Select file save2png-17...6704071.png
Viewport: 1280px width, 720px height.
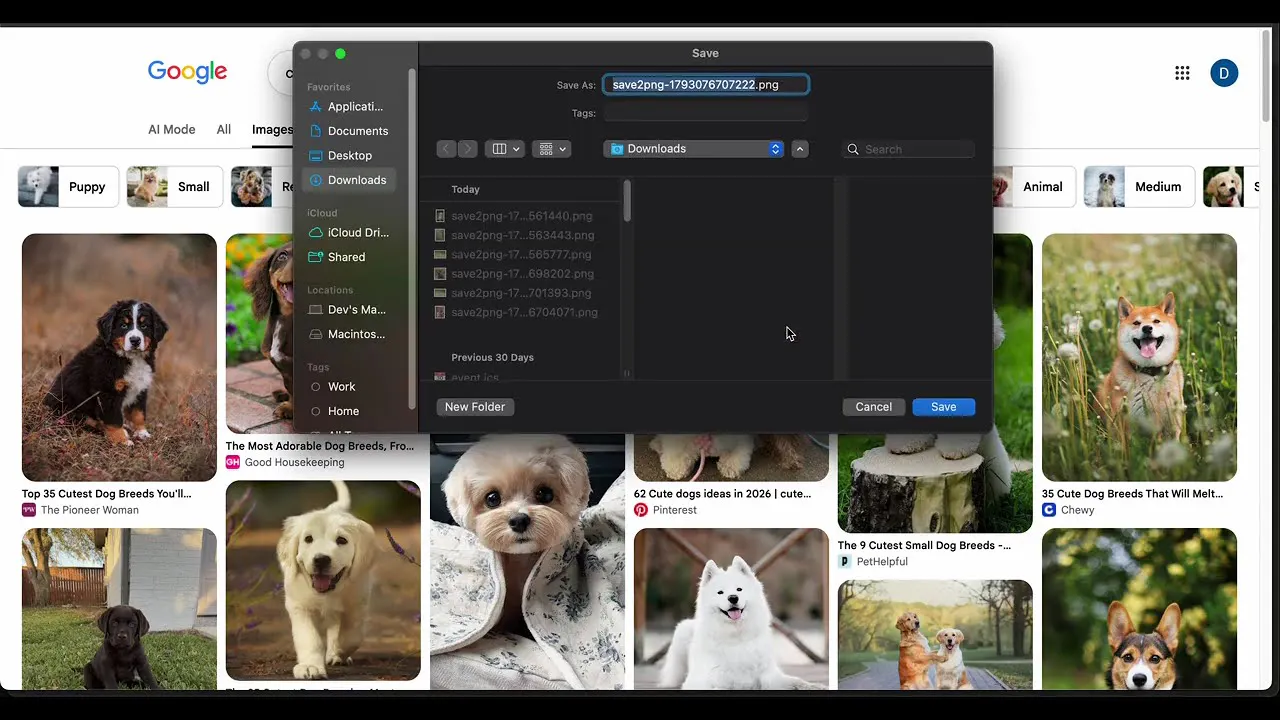[x=524, y=313]
